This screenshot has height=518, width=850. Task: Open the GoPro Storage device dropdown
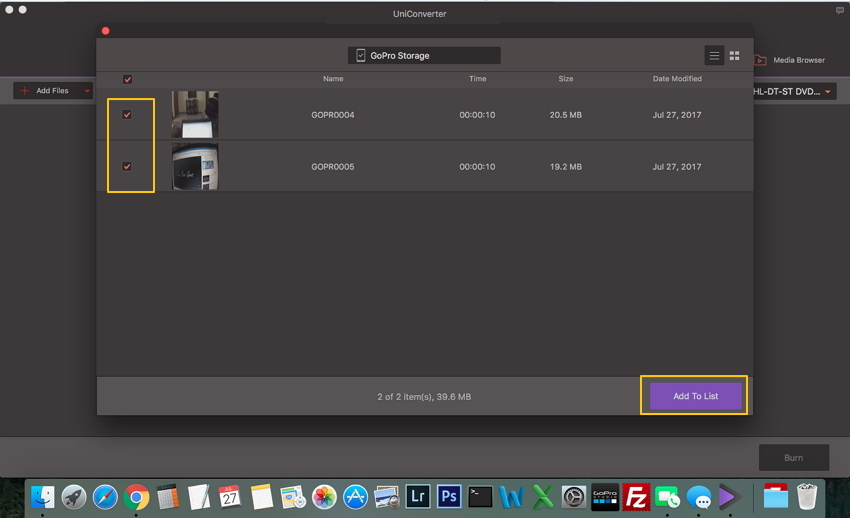[x=424, y=55]
